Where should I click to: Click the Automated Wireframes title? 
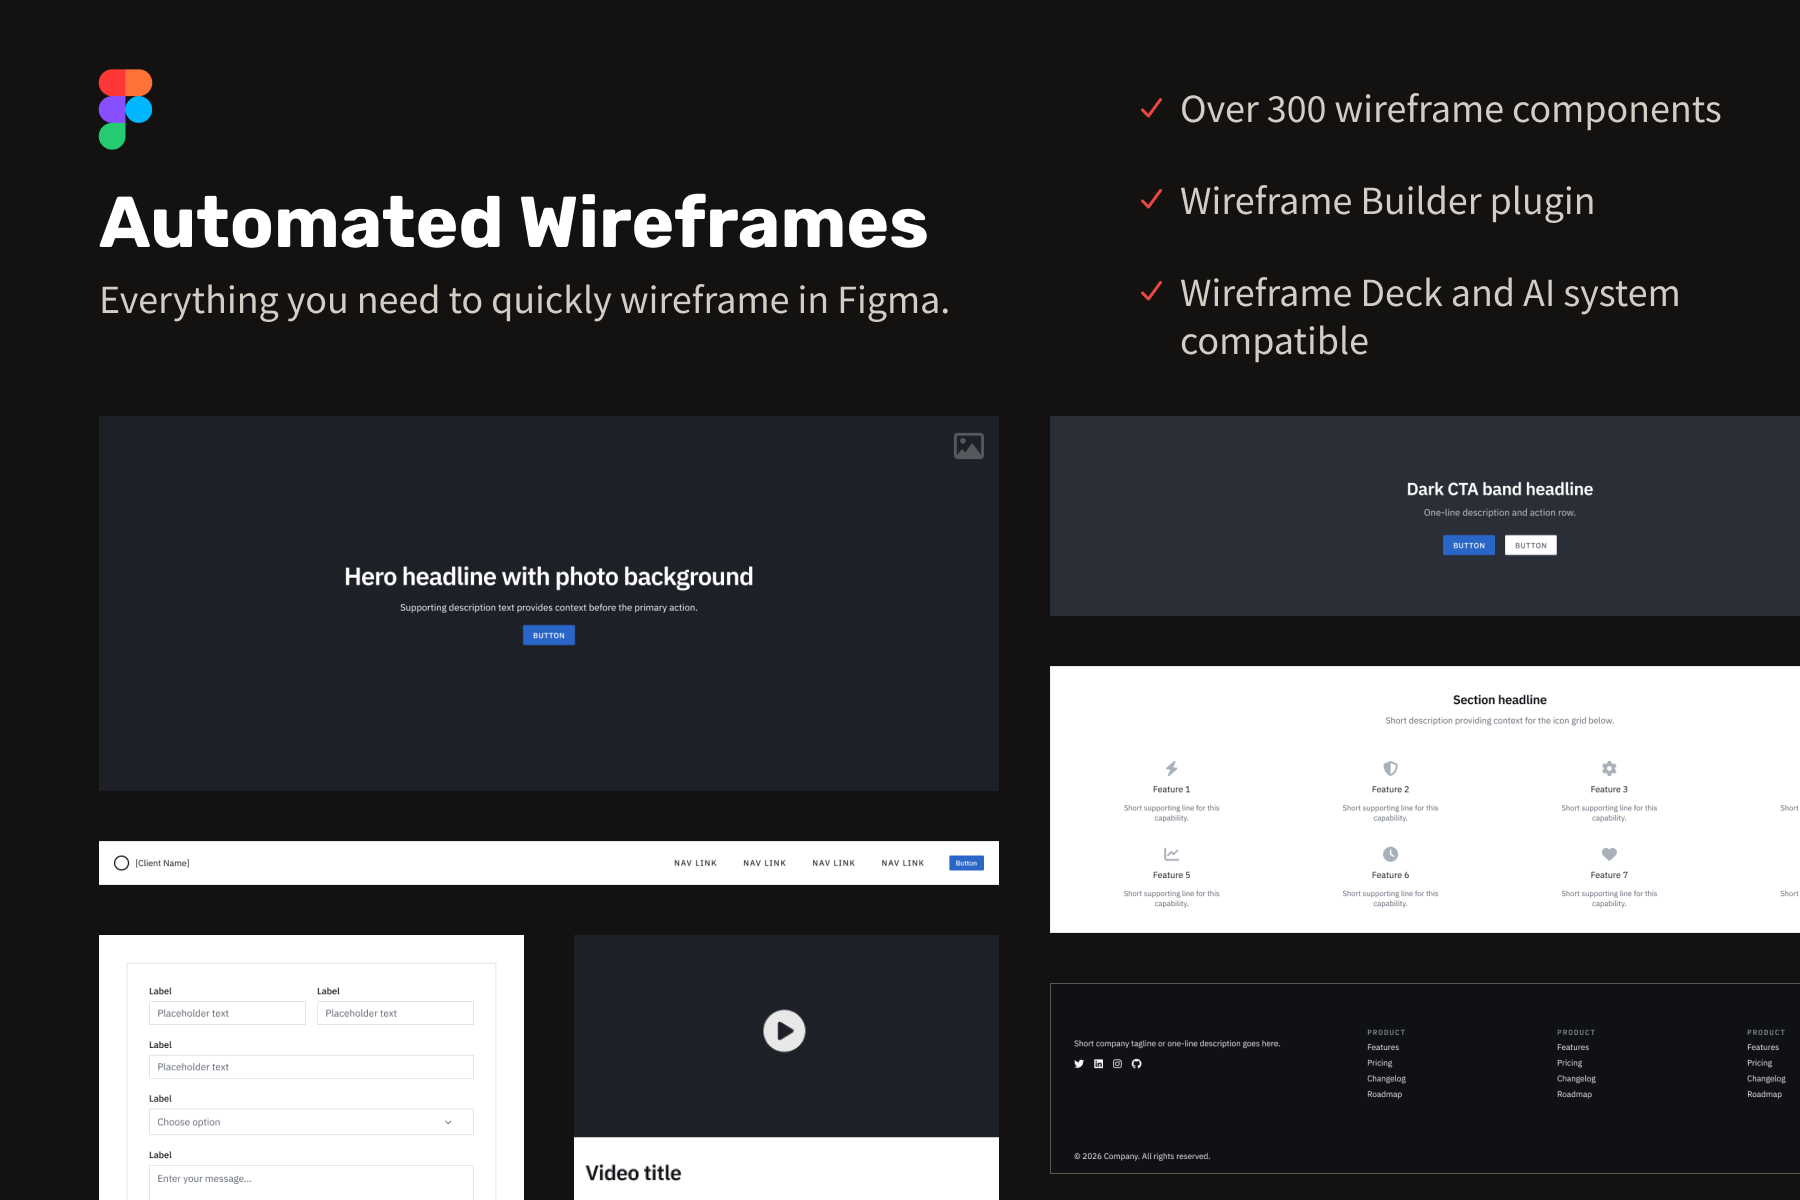(514, 222)
